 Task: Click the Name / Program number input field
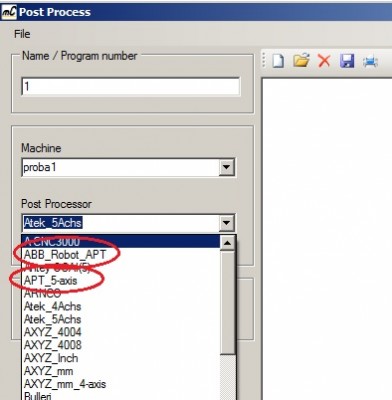[130, 87]
